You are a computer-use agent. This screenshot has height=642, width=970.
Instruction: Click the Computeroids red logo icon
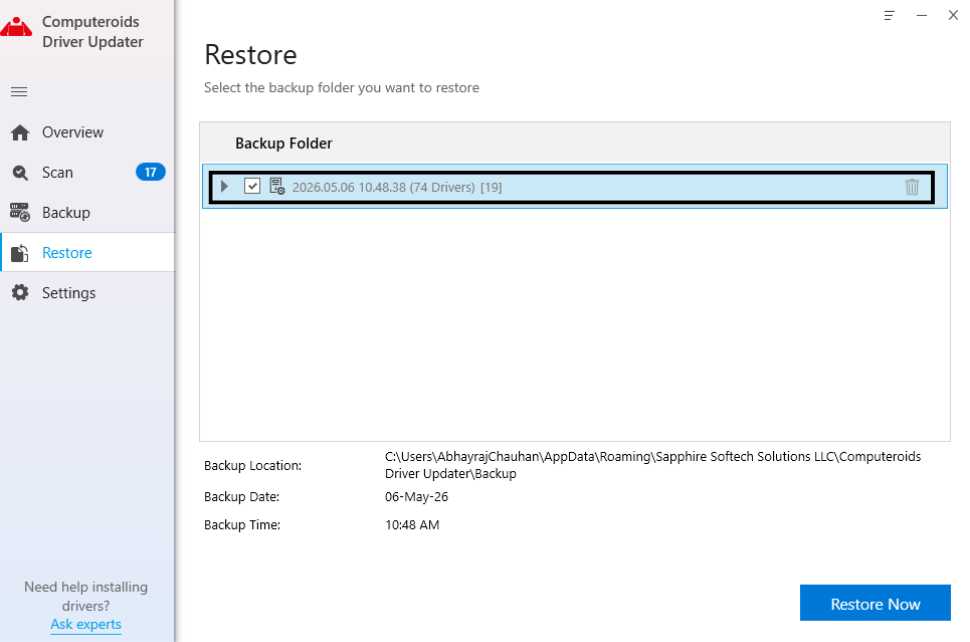coord(16,28)
